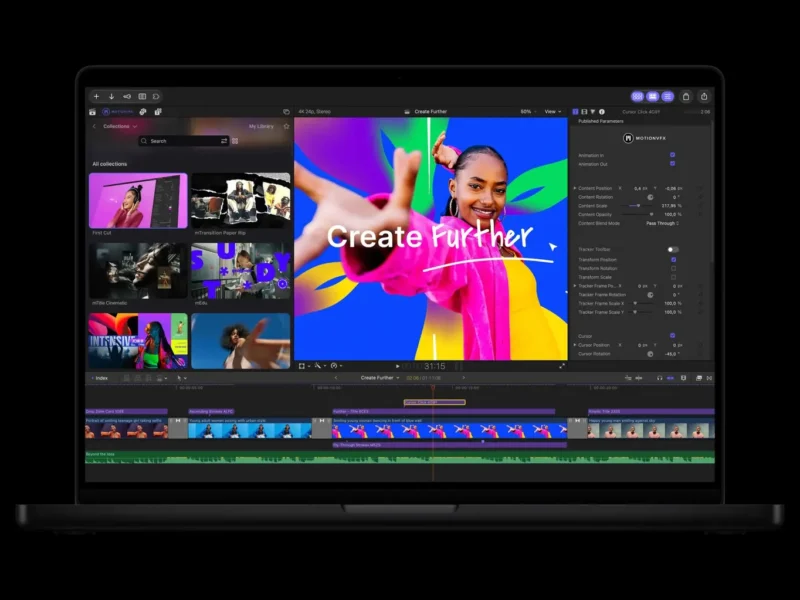Image resolution: width=800 pixels, height=600 pixels.
Task: Click the Share export icon
Action: (704, 96)
